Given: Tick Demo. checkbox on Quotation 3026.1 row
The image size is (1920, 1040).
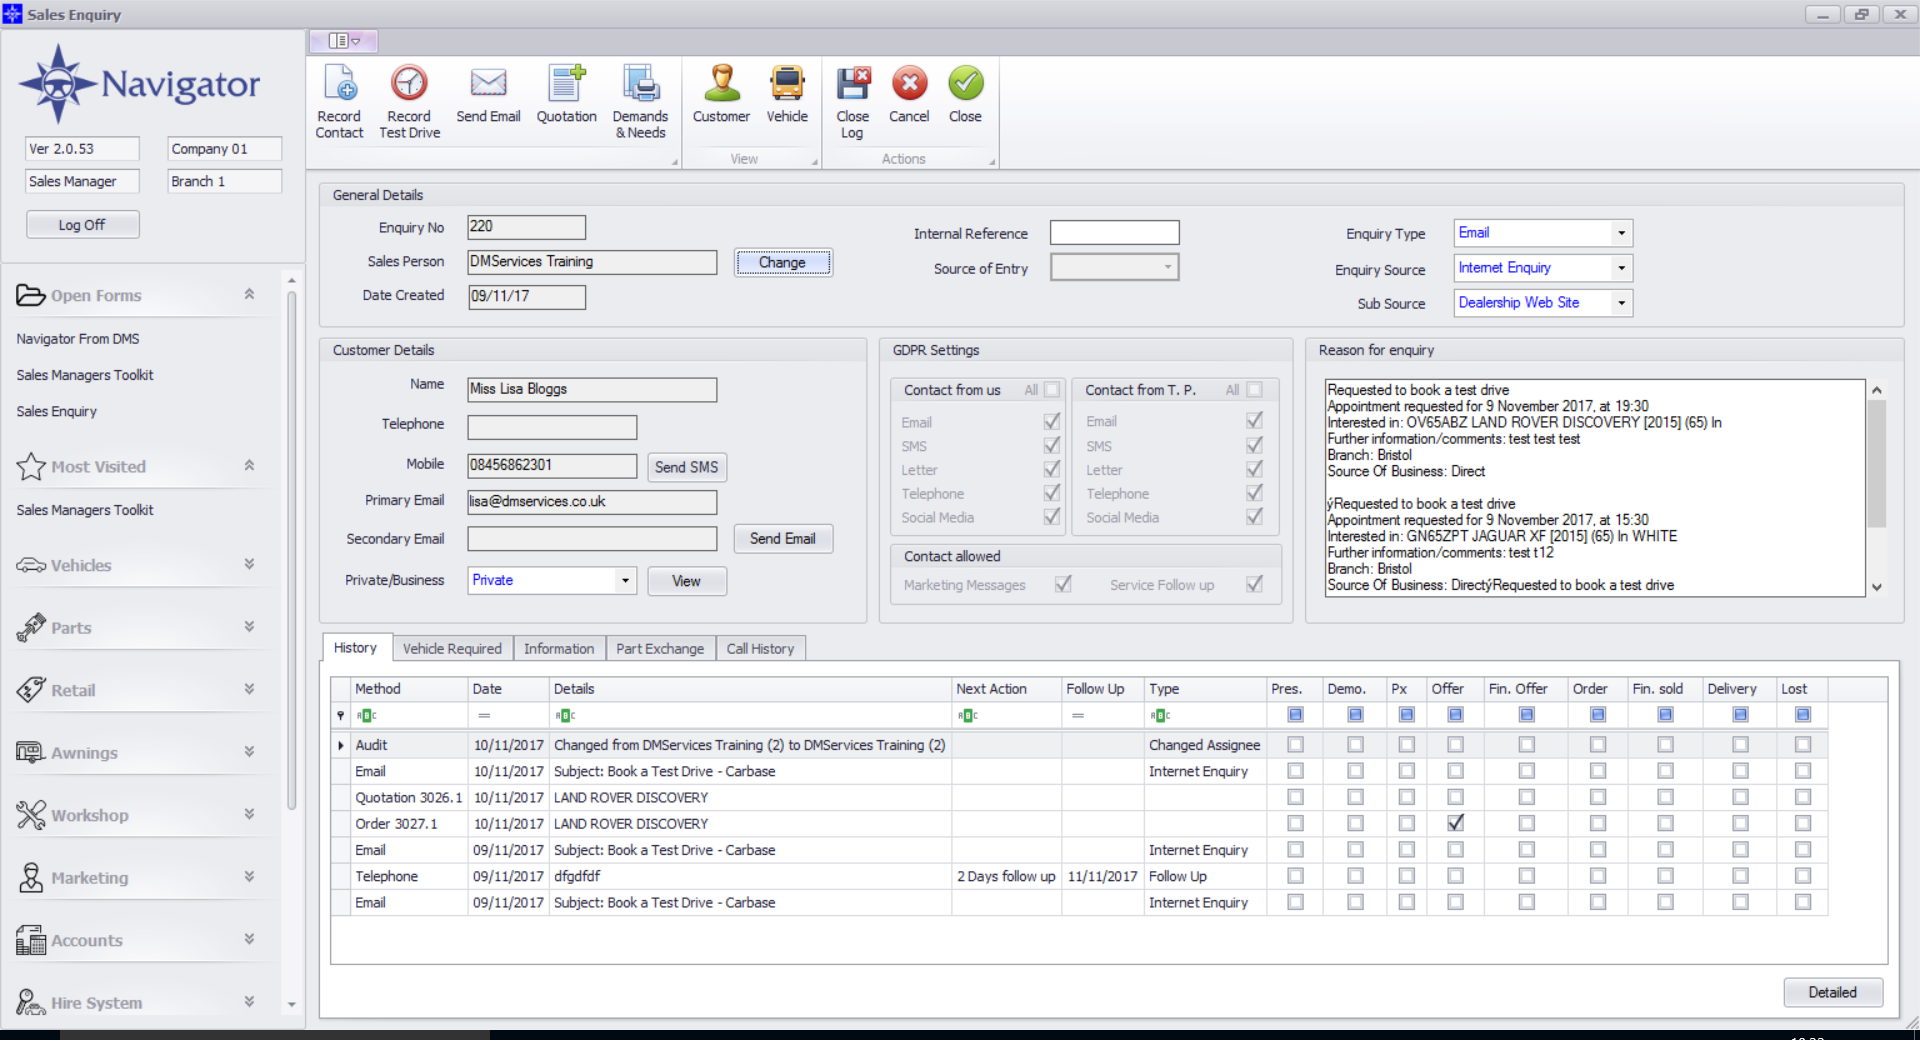Looking at the screenshot, I should (x=1355, y=797).
